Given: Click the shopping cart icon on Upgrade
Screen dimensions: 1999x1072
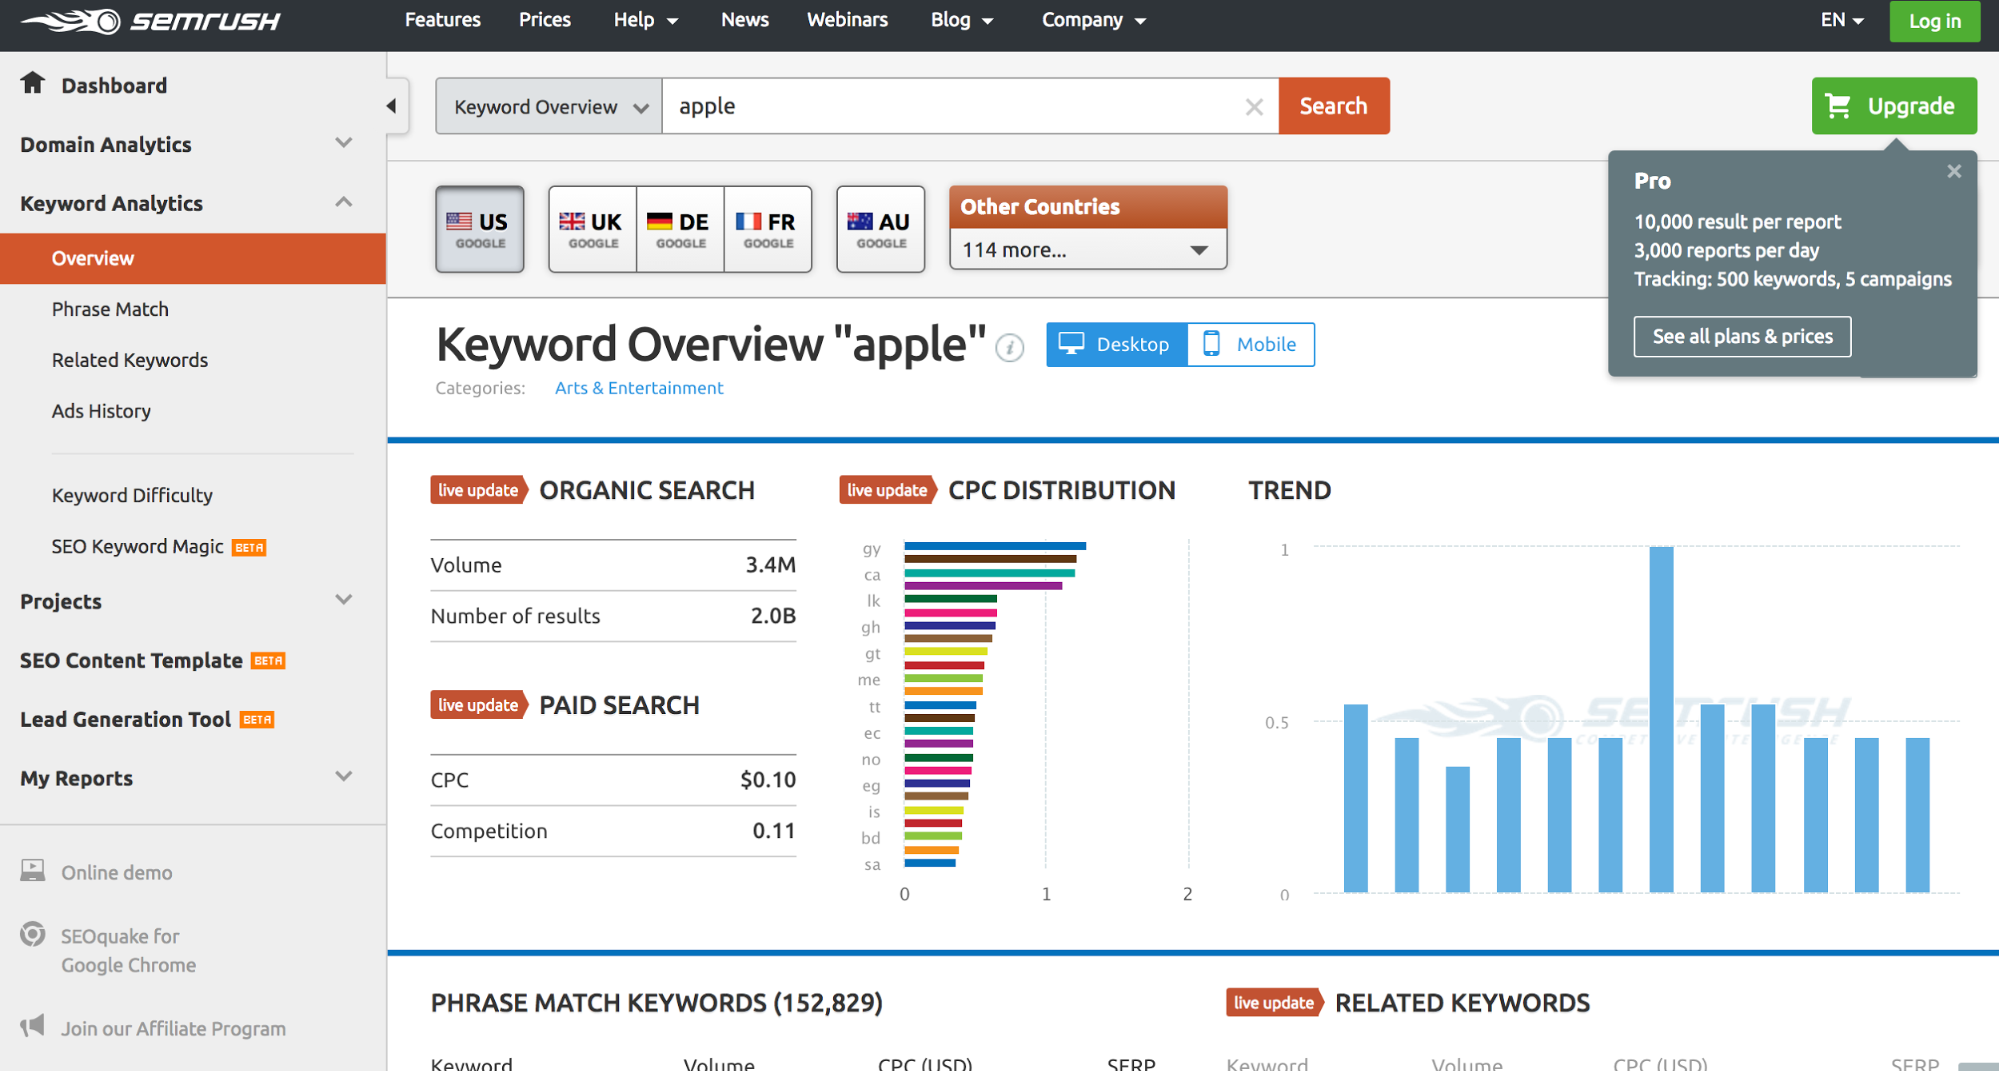Looking at the screenshot, I should coord(1839,106).
